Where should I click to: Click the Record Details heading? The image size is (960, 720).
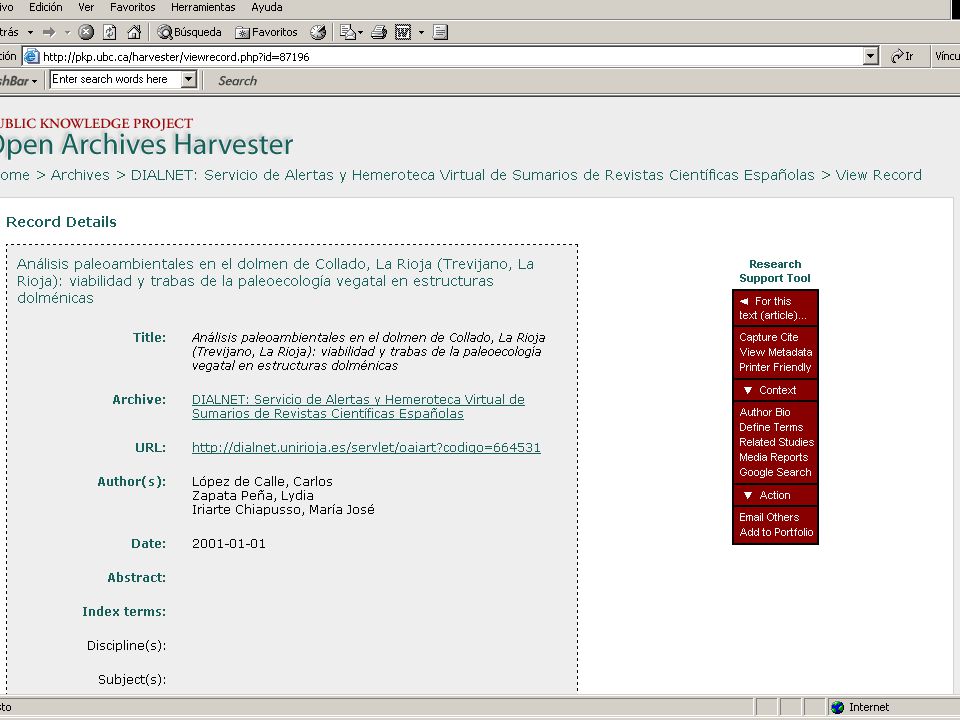(x=61, y=222)
